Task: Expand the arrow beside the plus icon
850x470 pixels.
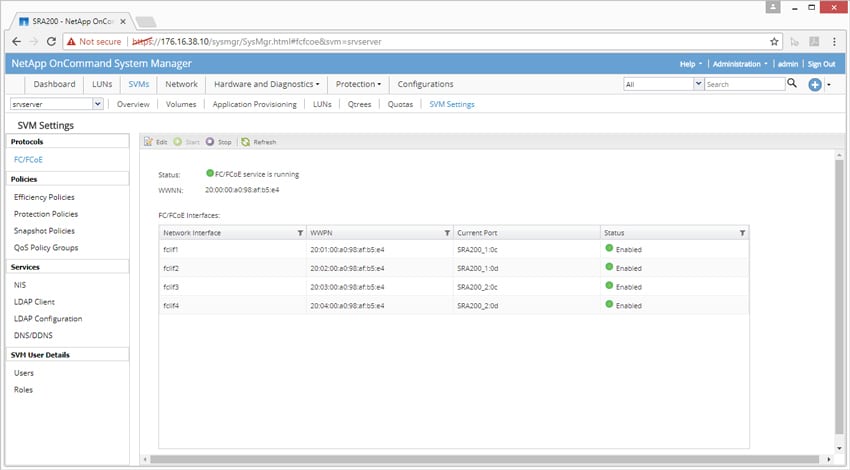Action: pos(829,85)
